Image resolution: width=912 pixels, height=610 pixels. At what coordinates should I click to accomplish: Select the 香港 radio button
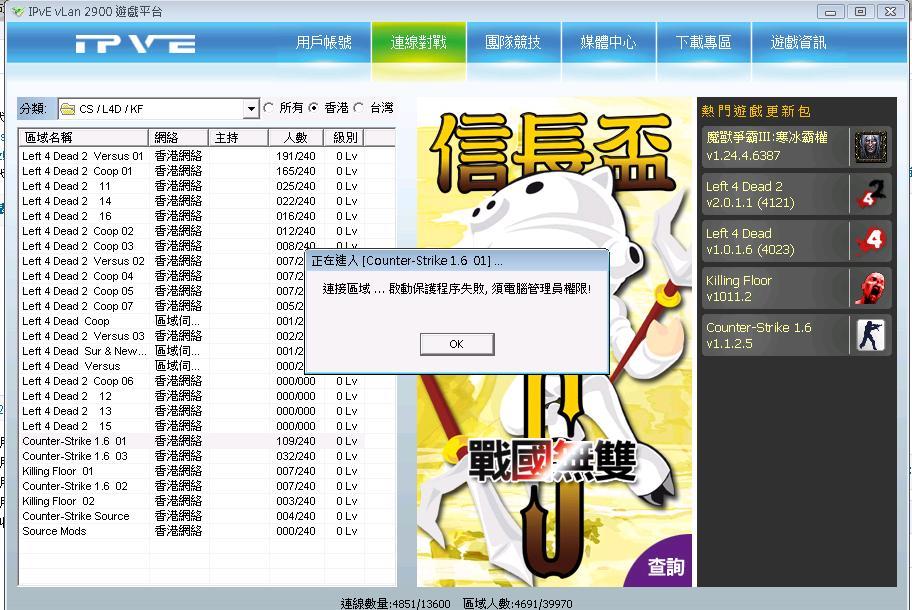tap(314, 108)
